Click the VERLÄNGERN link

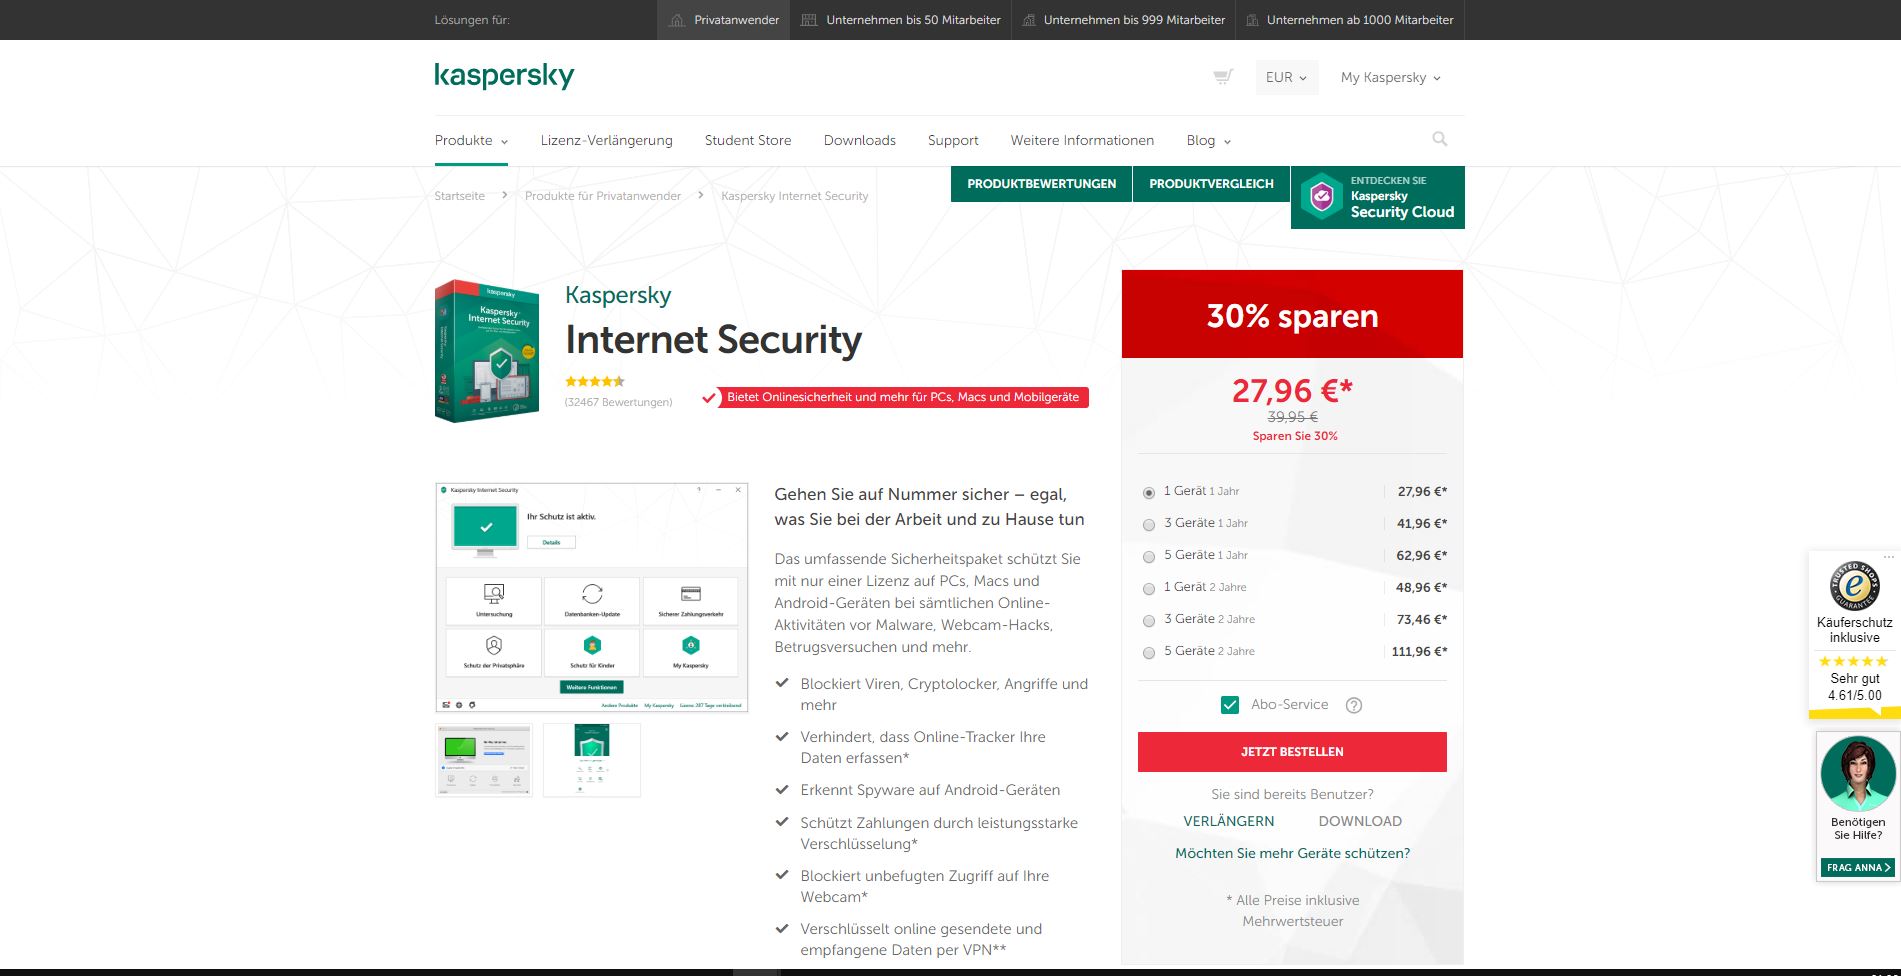point(1229,821)
